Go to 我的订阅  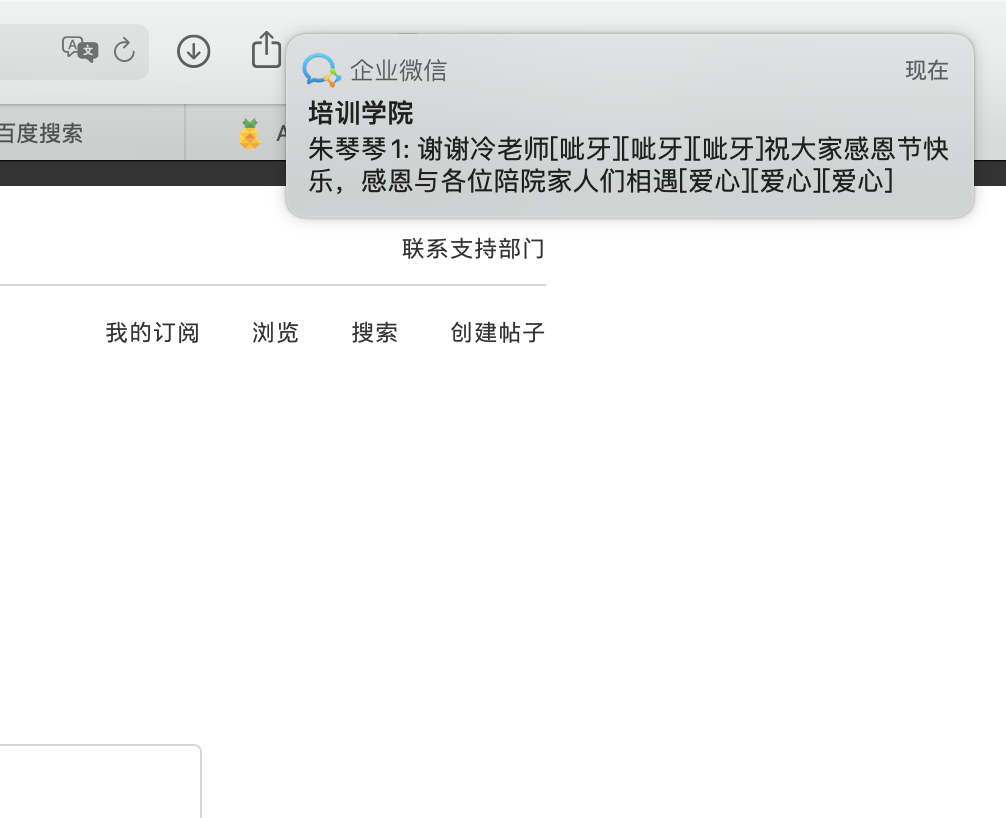(152, 333)
